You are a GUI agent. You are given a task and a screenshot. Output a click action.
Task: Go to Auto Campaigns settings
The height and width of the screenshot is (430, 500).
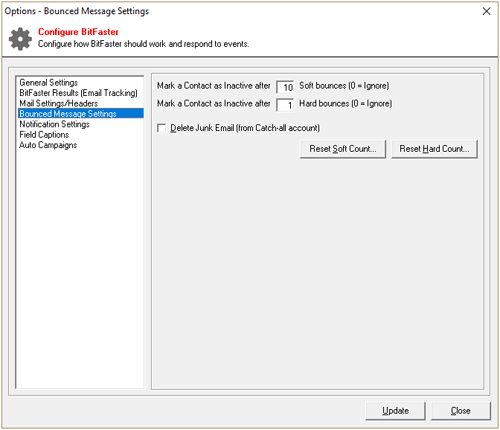48,145
